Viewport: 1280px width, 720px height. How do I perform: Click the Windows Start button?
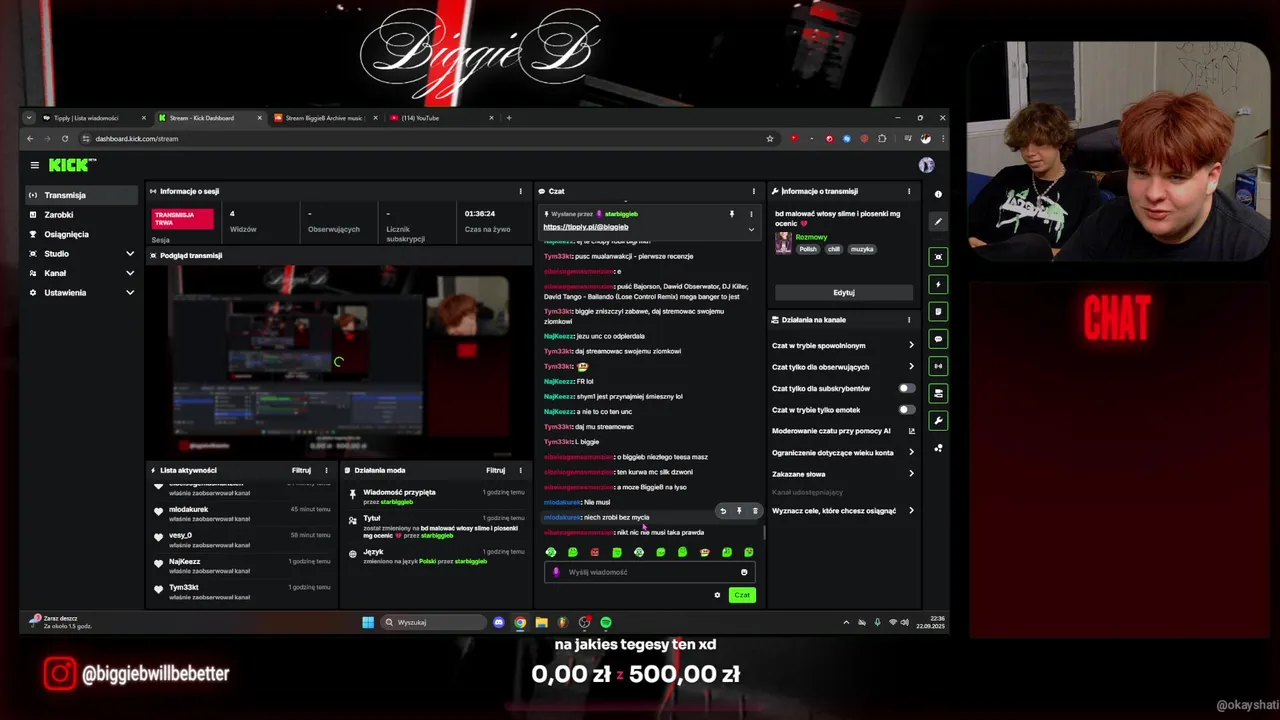(368, 622)
